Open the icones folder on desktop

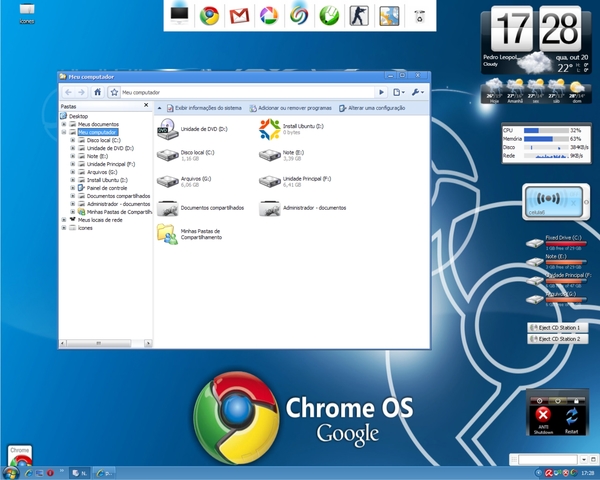pos(27,13)
